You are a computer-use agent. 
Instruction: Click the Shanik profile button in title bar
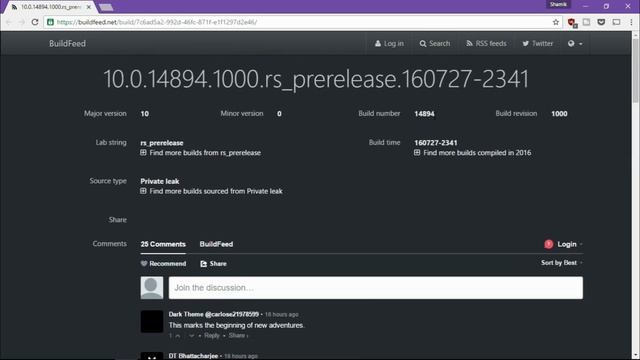tap(558, 4)
